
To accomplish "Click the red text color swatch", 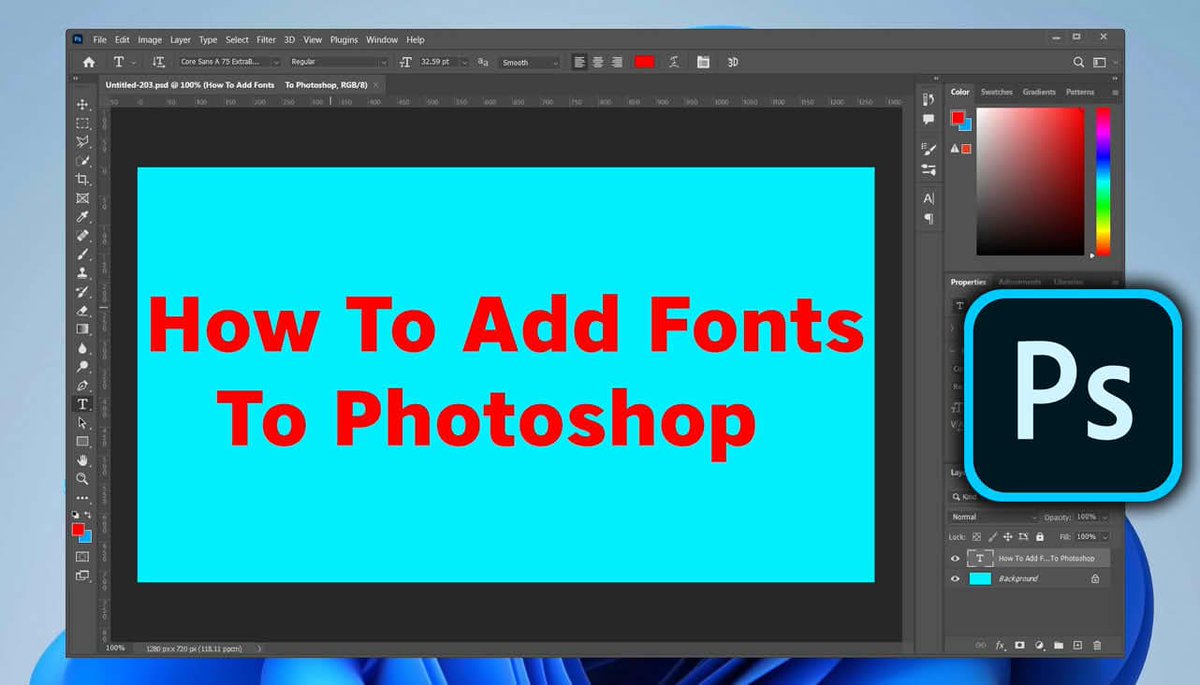I will click(644, 62).
